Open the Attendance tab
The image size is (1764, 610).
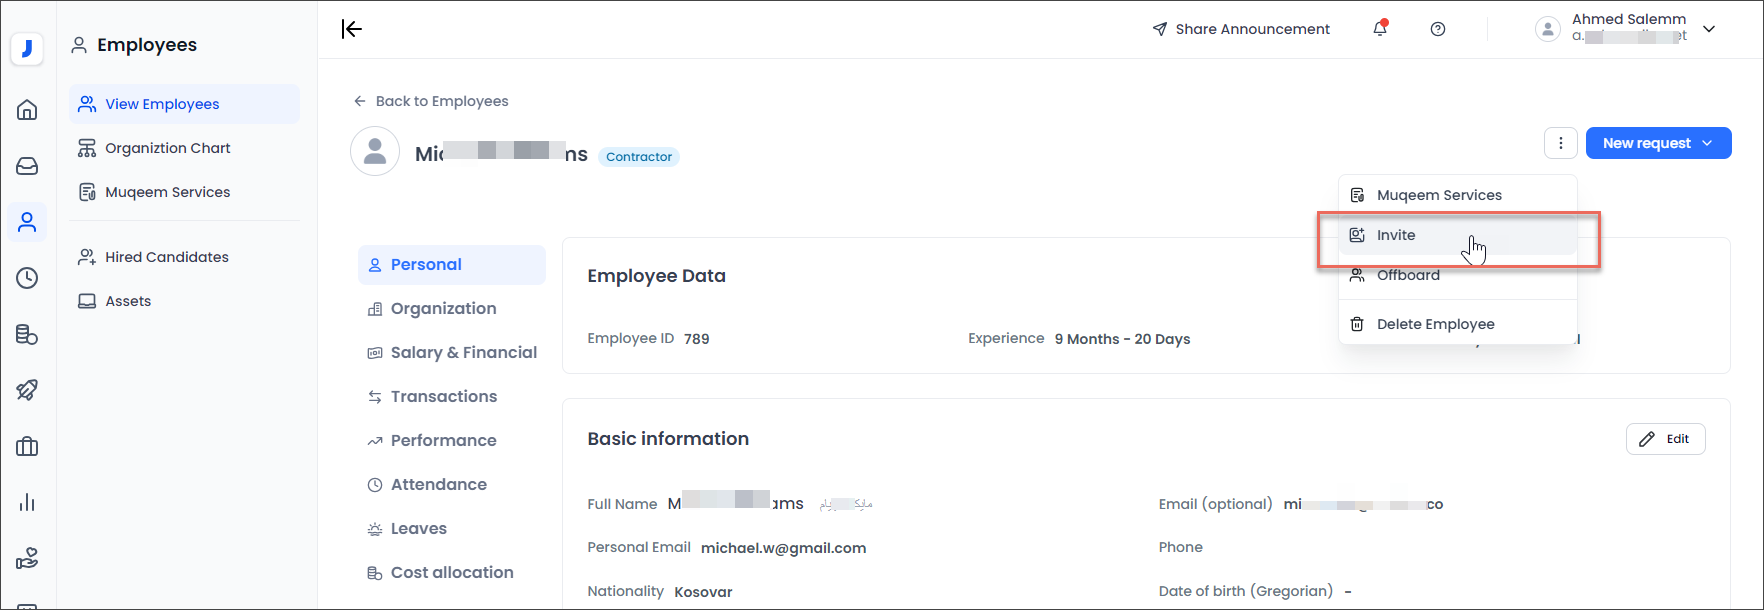pos(438,484)
